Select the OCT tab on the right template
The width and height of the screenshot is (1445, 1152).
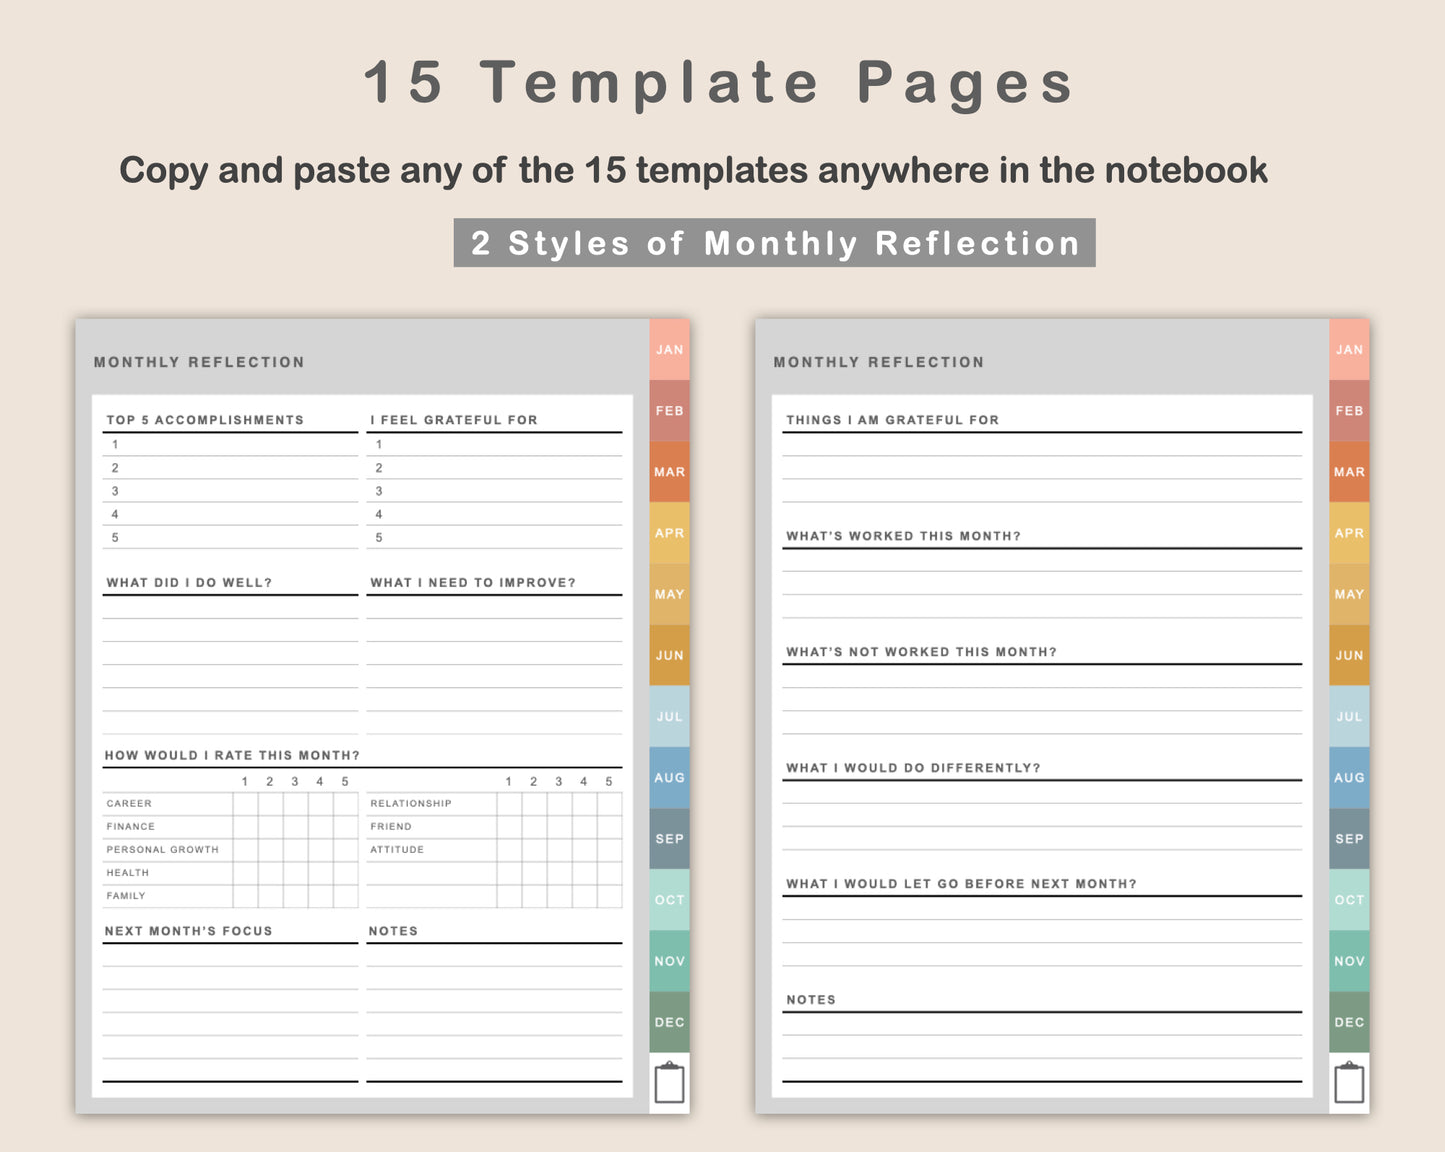1349,900
